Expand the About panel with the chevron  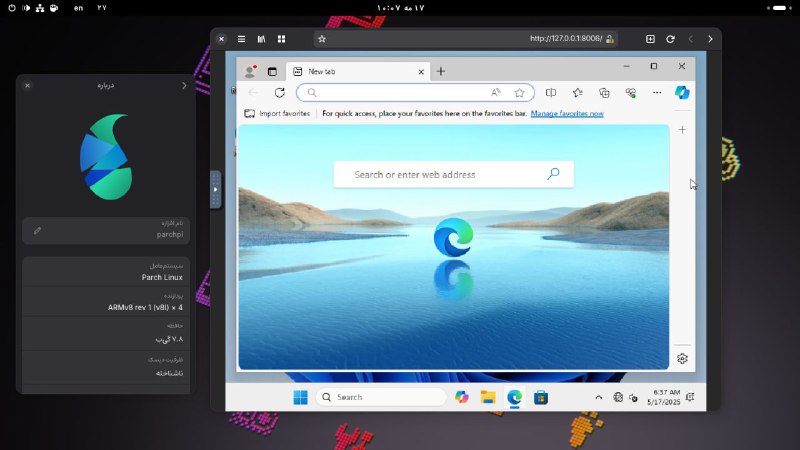pyautogui.click(x=184, y=86)
